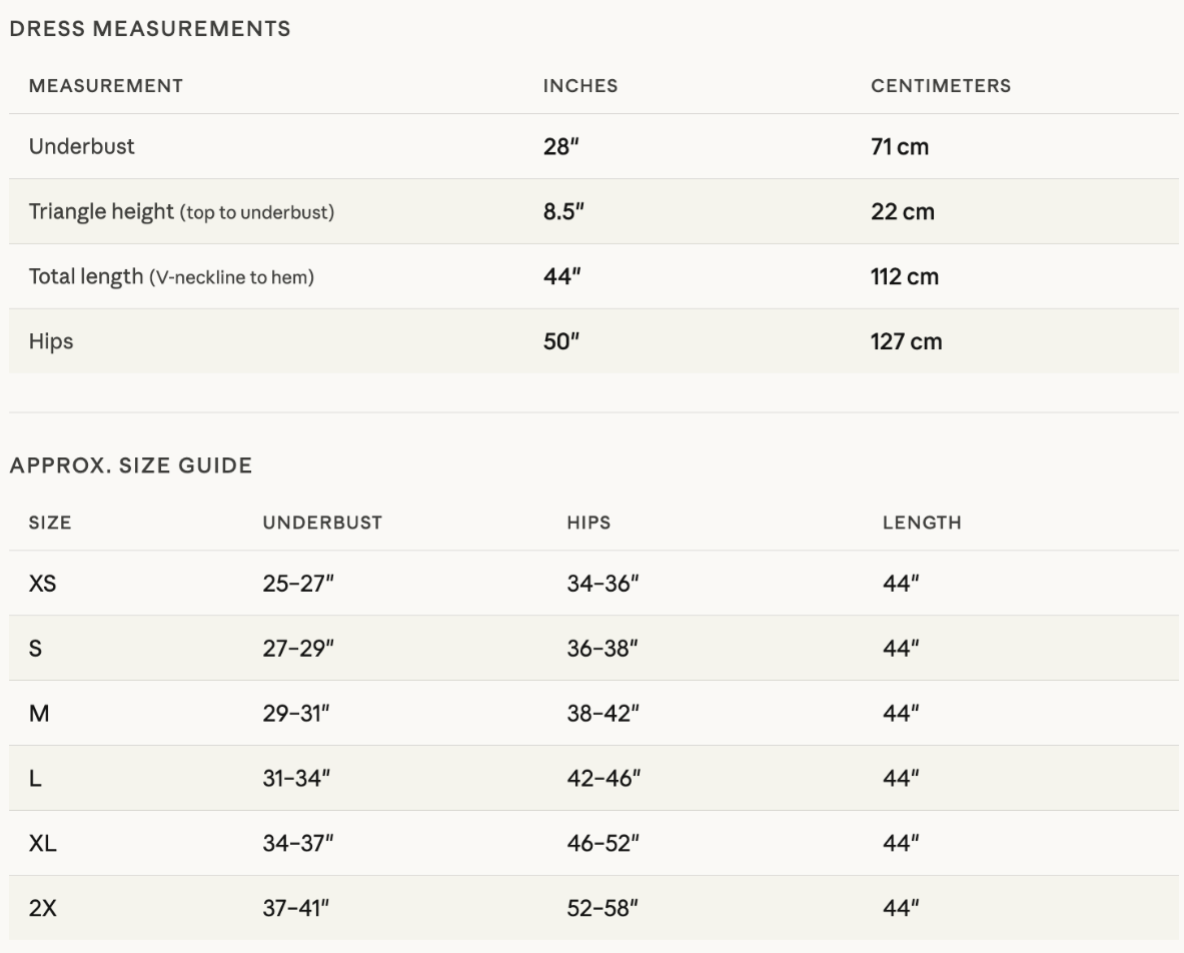Click the 2X size row label

[x=42, y=908]
